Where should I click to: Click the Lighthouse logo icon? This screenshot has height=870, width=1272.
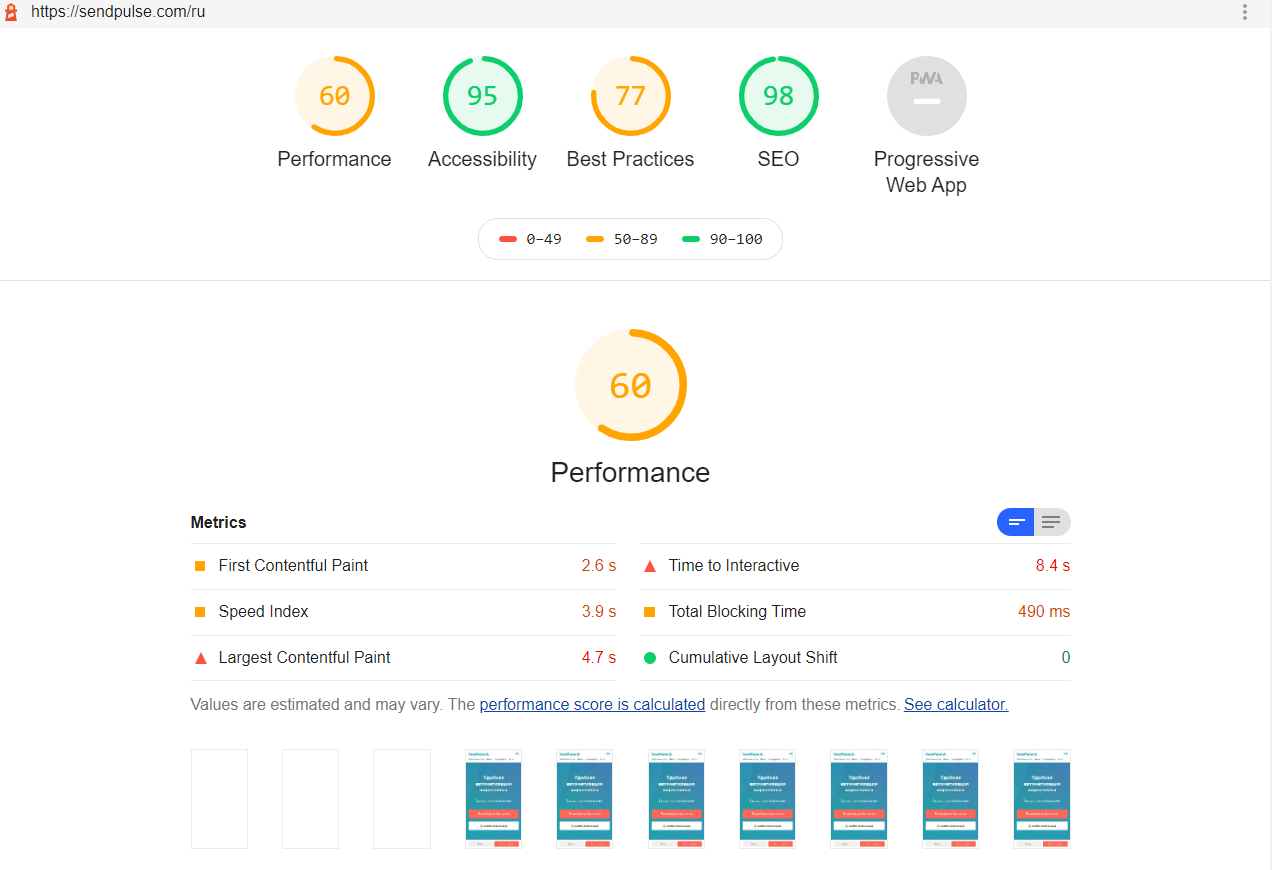tap(12, 13)
